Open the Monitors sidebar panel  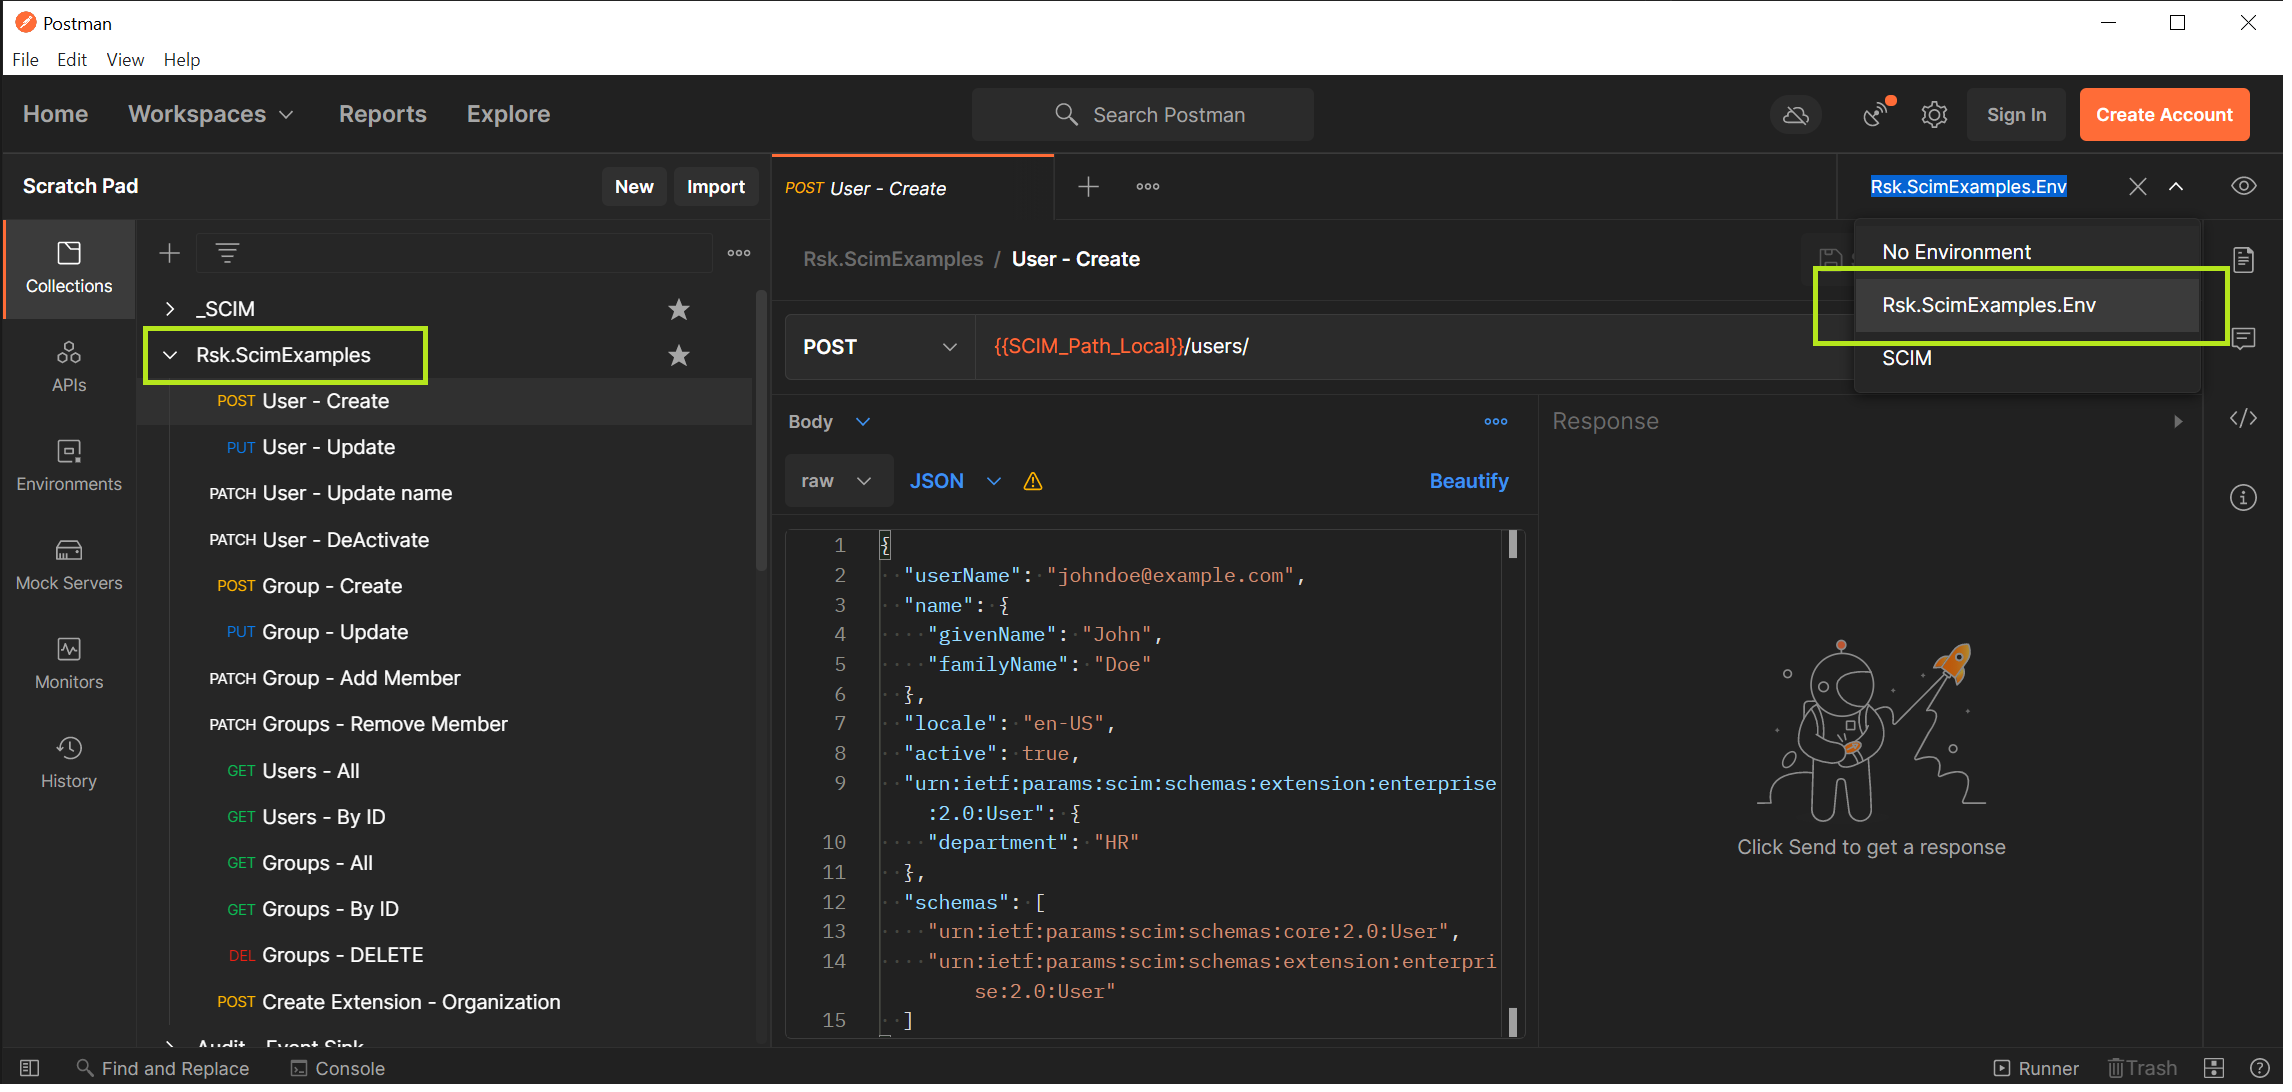69,664
